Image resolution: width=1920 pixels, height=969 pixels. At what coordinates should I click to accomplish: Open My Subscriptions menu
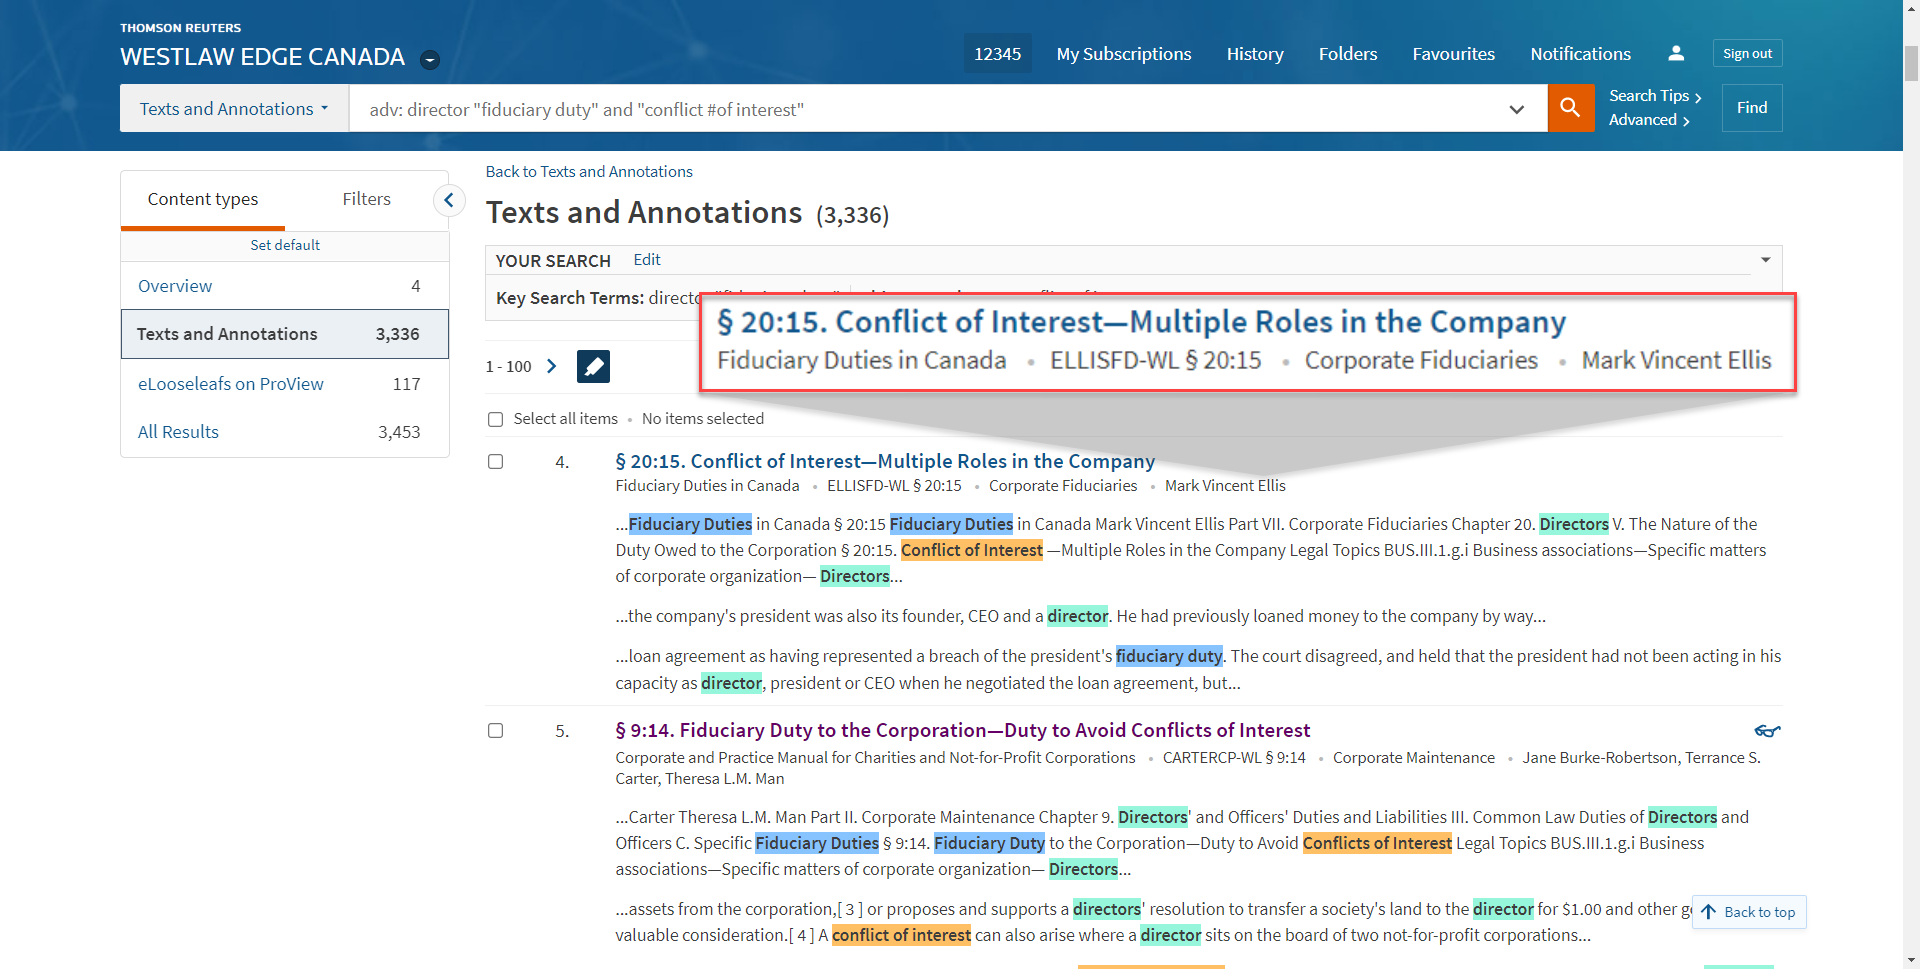click(1124, 54)
